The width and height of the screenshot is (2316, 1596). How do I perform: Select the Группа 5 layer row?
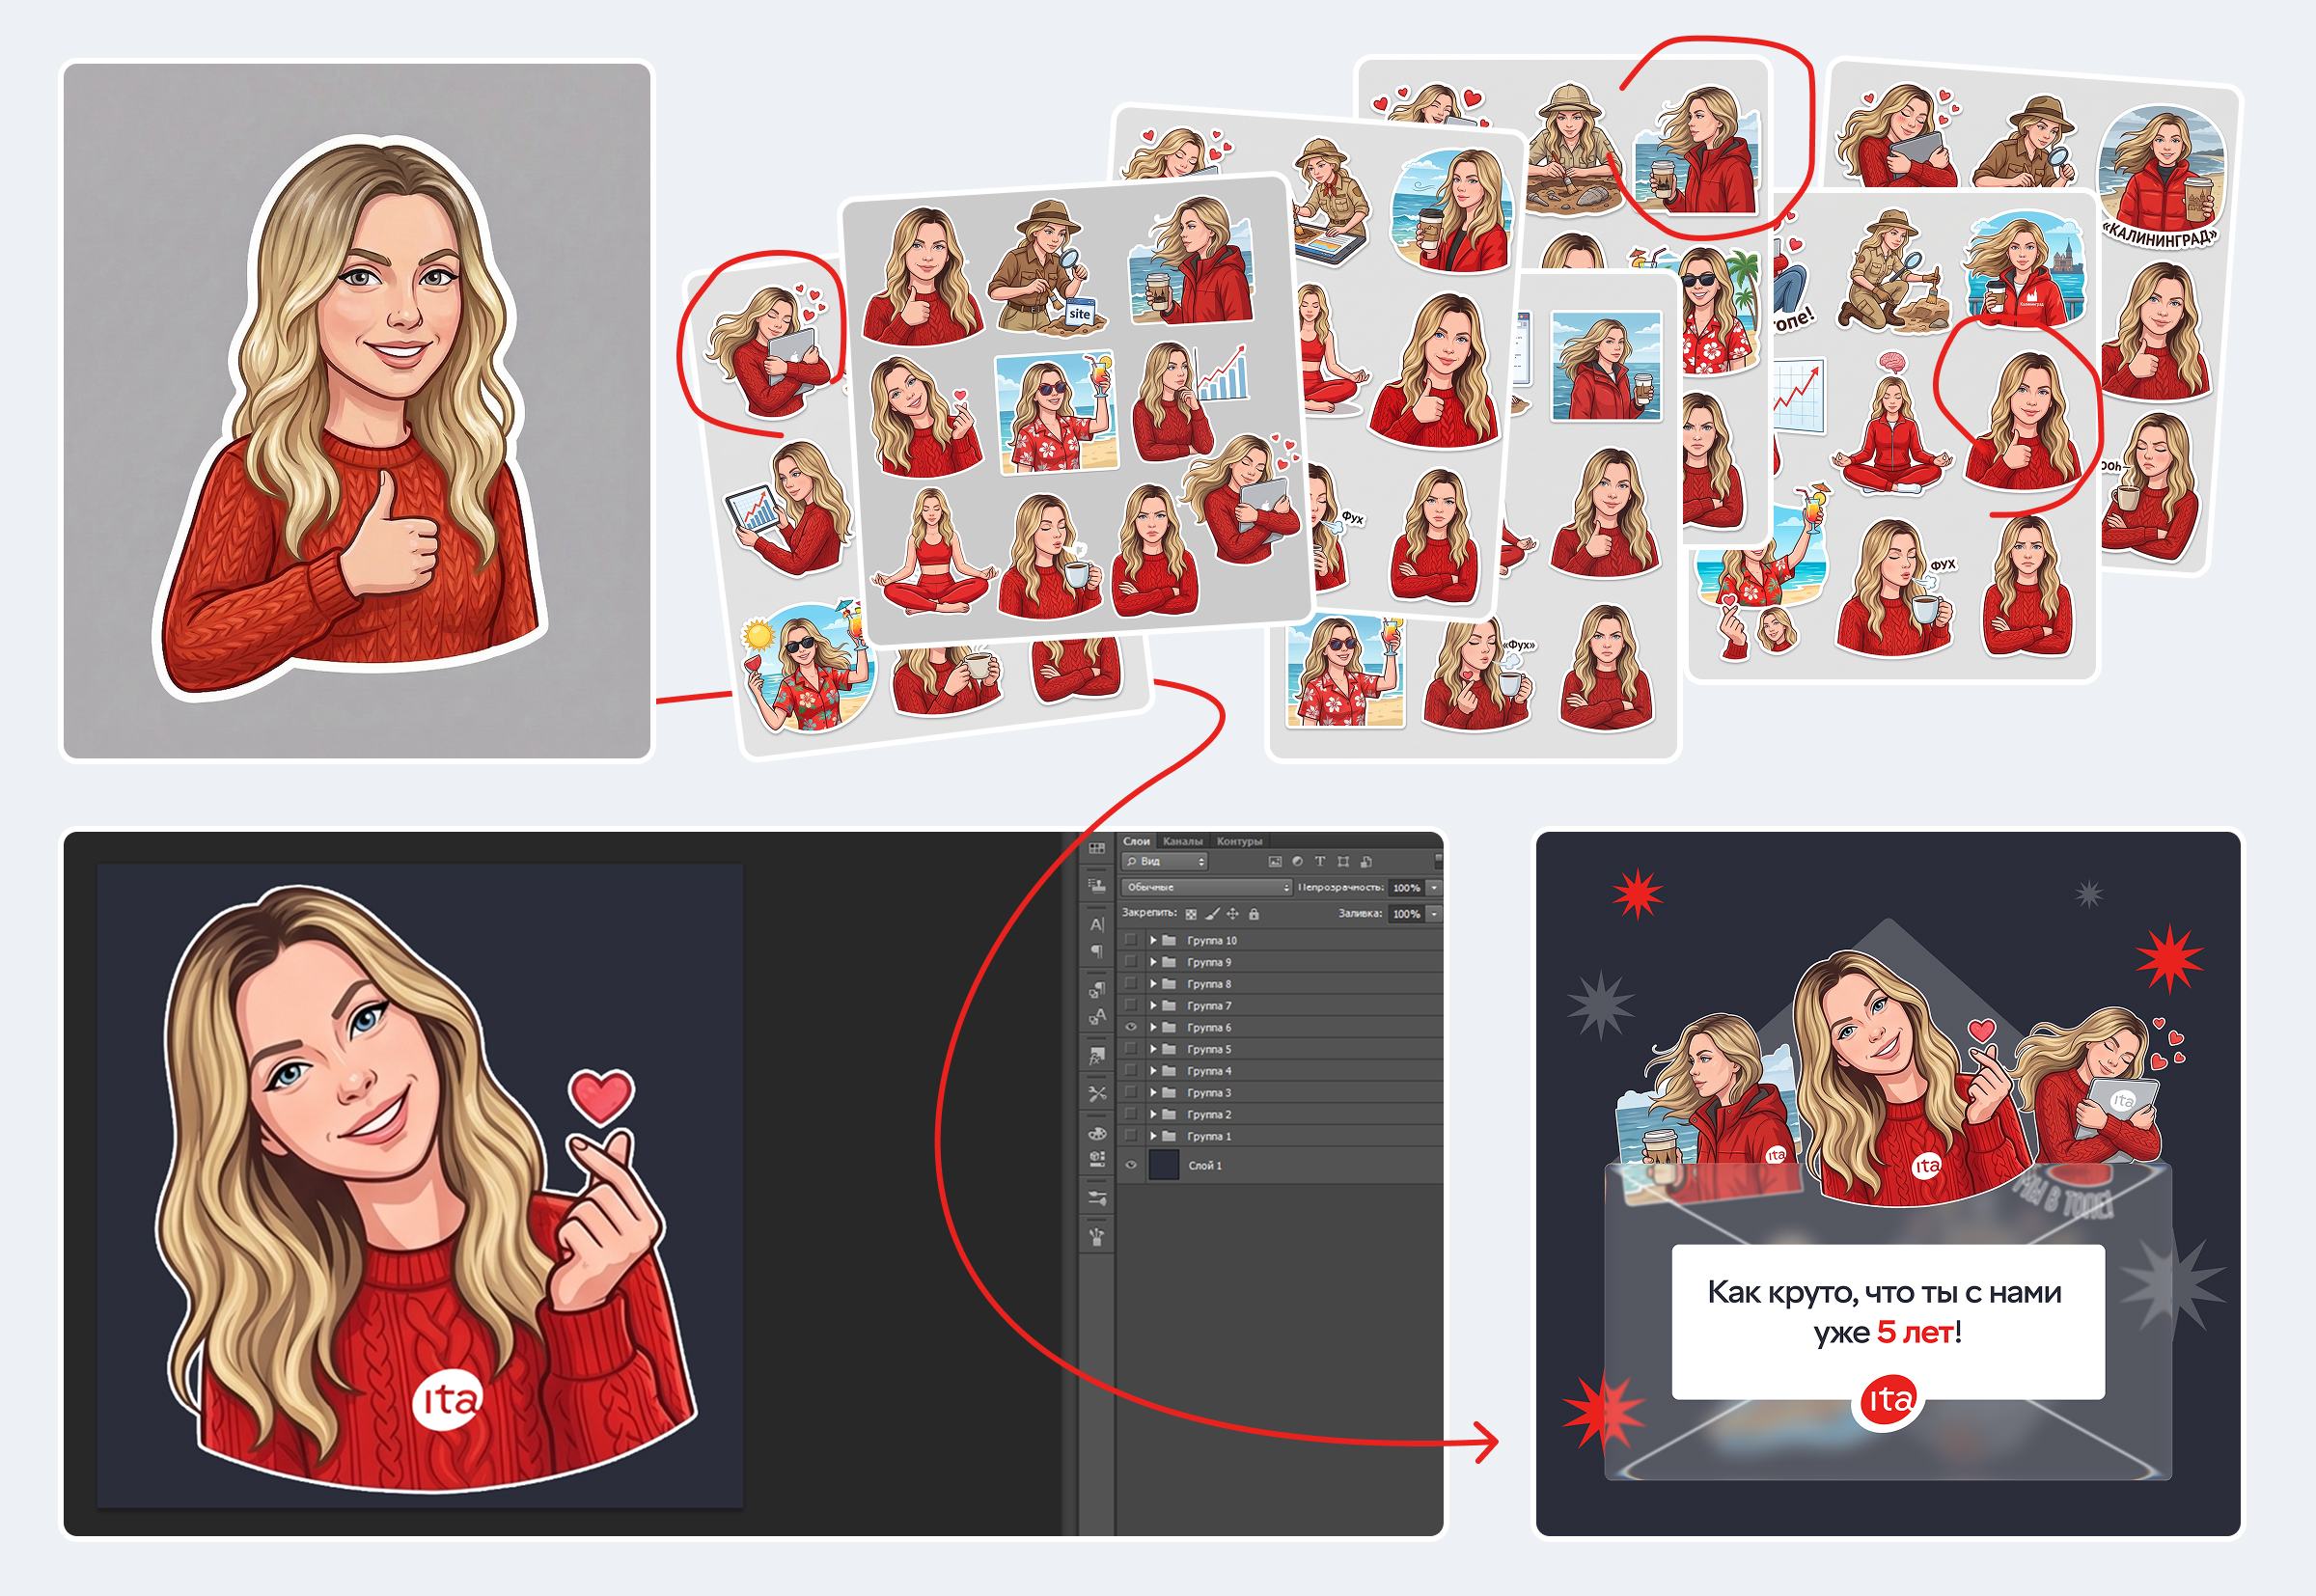point(1280,1049)
